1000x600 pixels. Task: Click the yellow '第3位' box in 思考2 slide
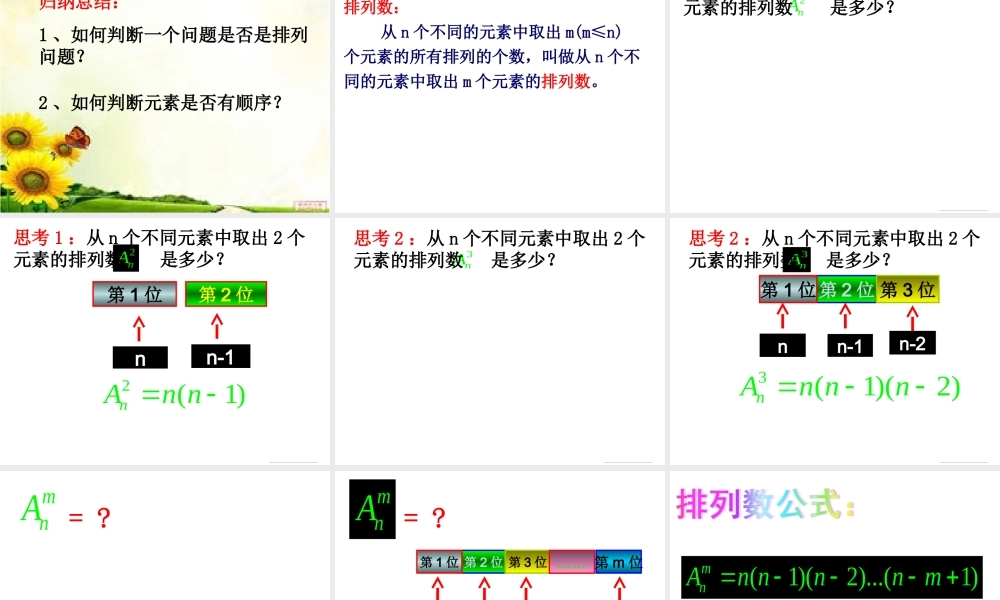pos(908,289)
